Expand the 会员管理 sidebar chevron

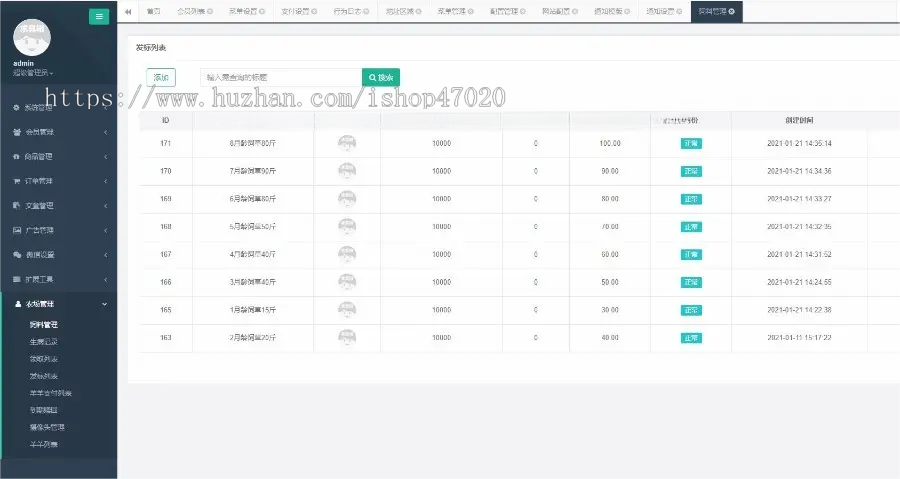click(106, 132)
